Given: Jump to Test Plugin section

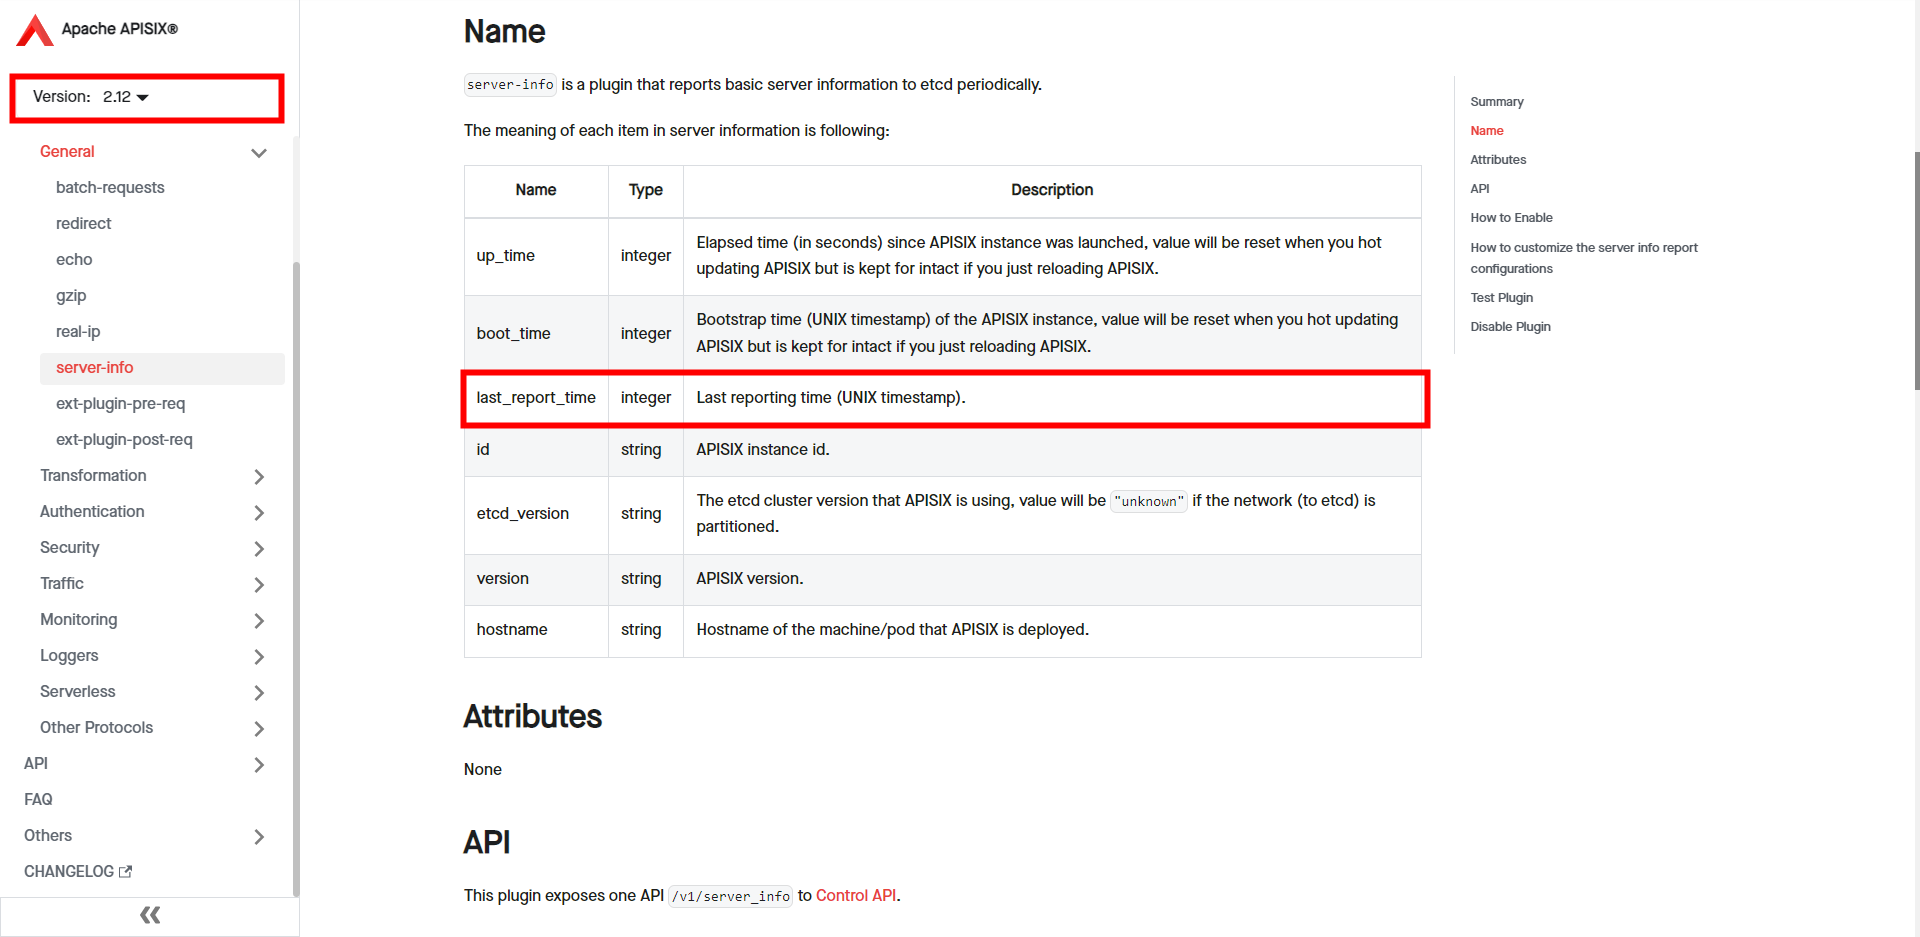Looking at the screenshot, I should tap(1501, 298).
